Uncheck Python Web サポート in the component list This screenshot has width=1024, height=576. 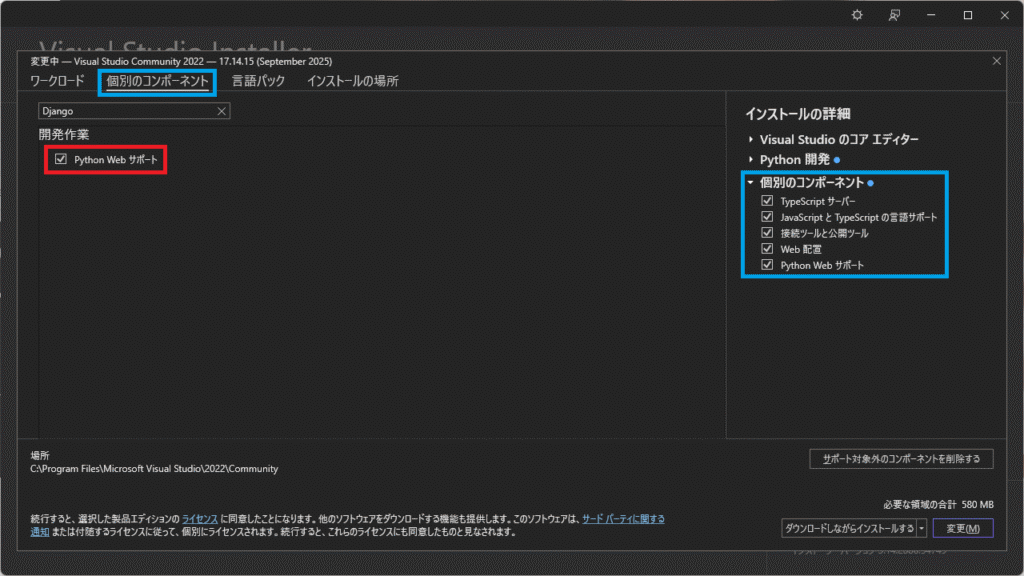tap(61, 159)
